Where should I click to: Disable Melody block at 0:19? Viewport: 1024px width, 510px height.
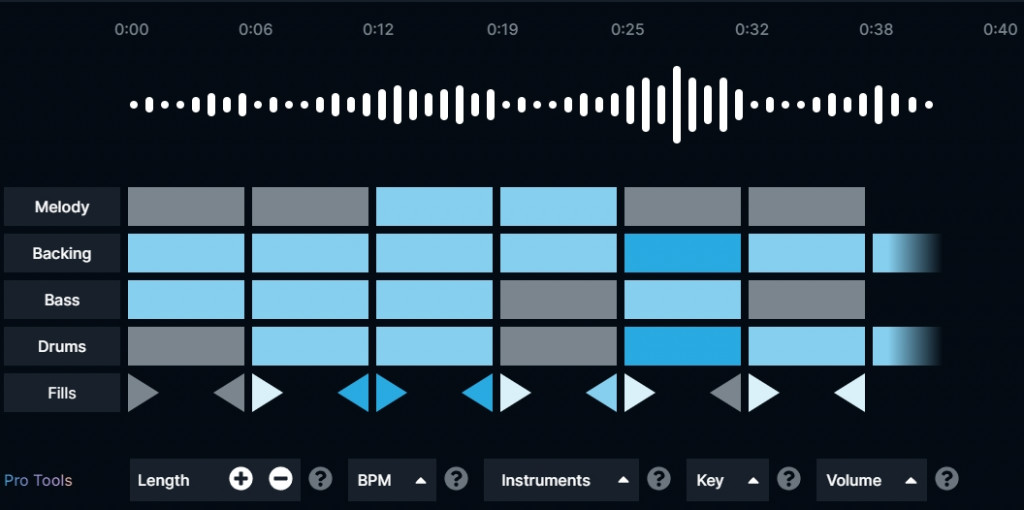tap(558, 206)
